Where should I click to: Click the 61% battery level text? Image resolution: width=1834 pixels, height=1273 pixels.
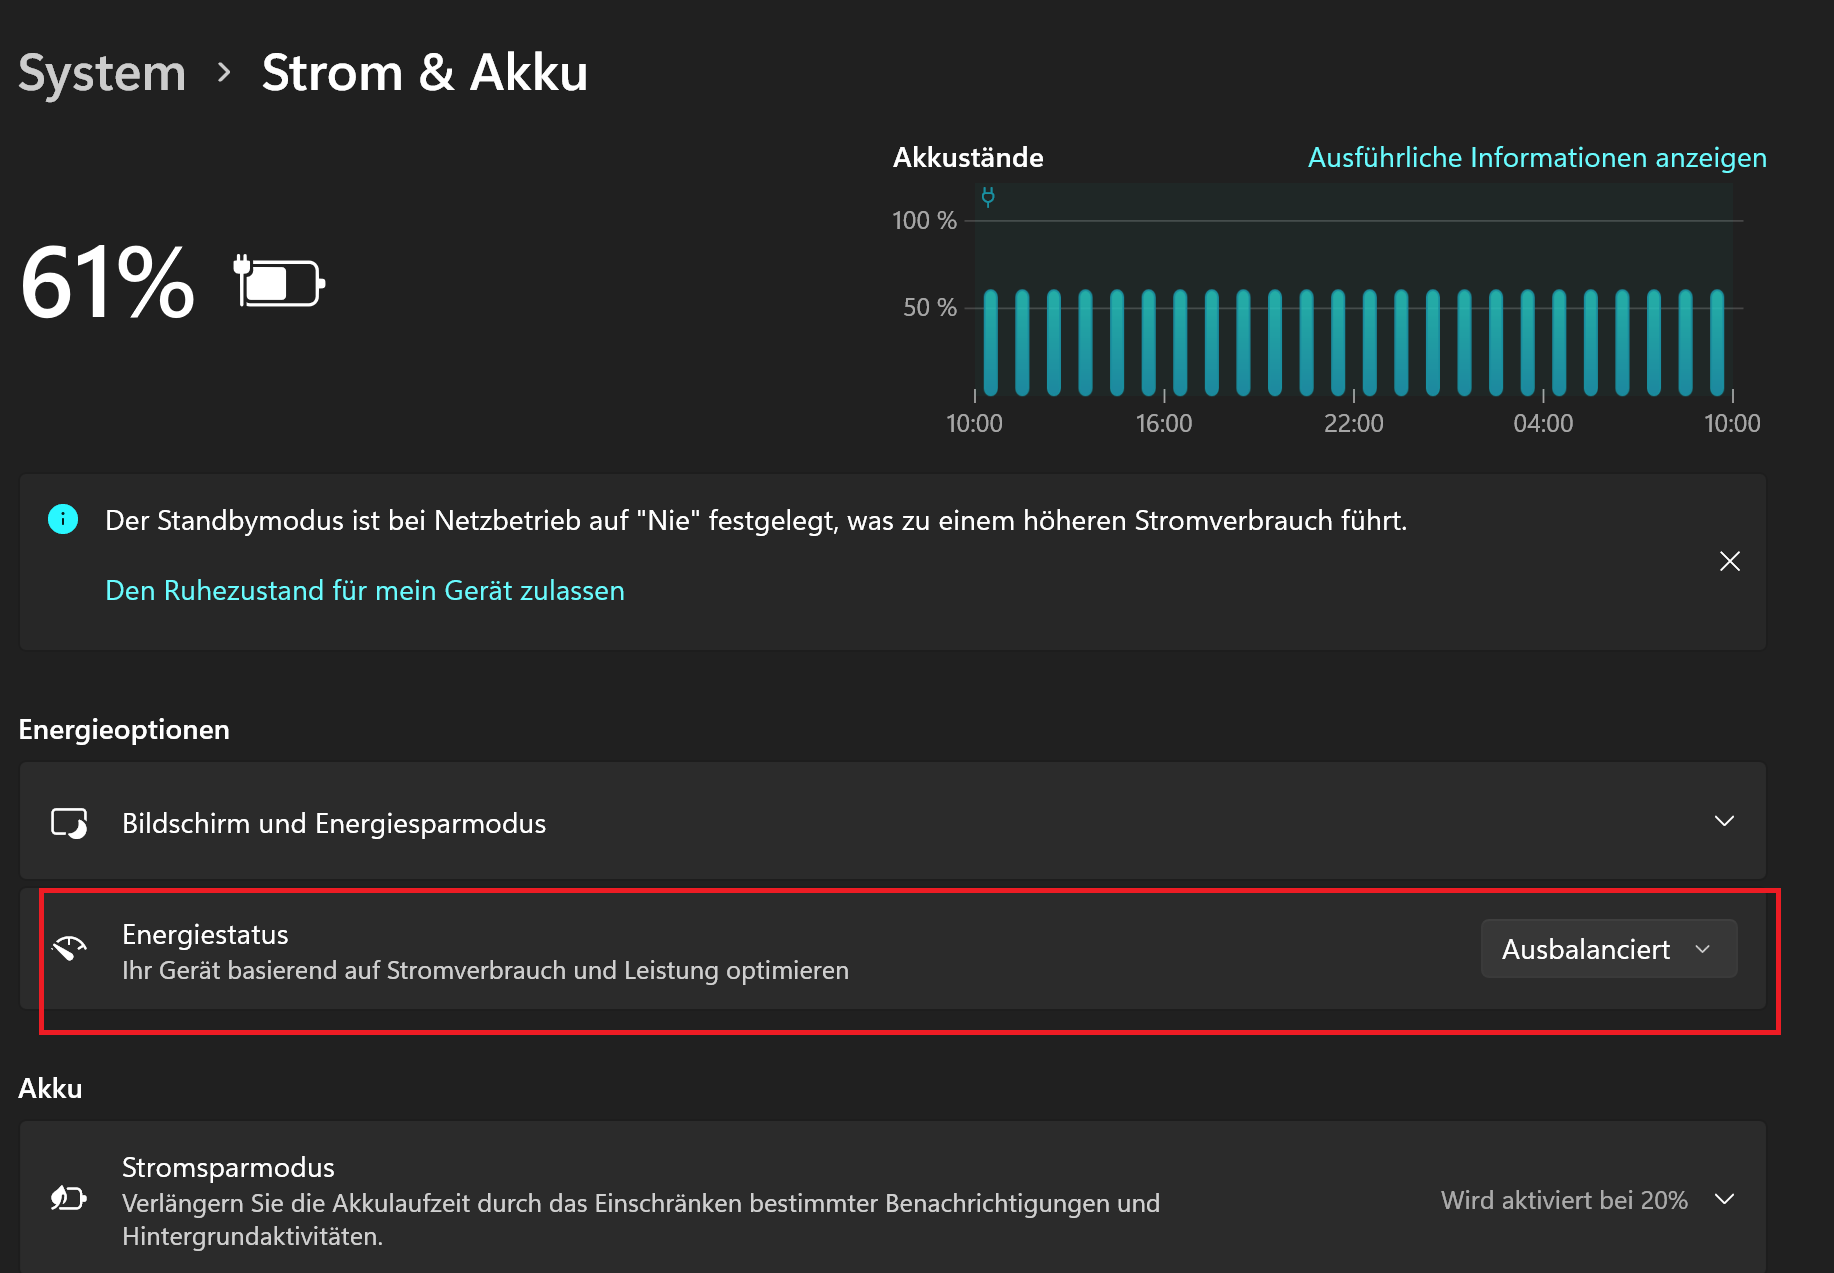(108, 283)
